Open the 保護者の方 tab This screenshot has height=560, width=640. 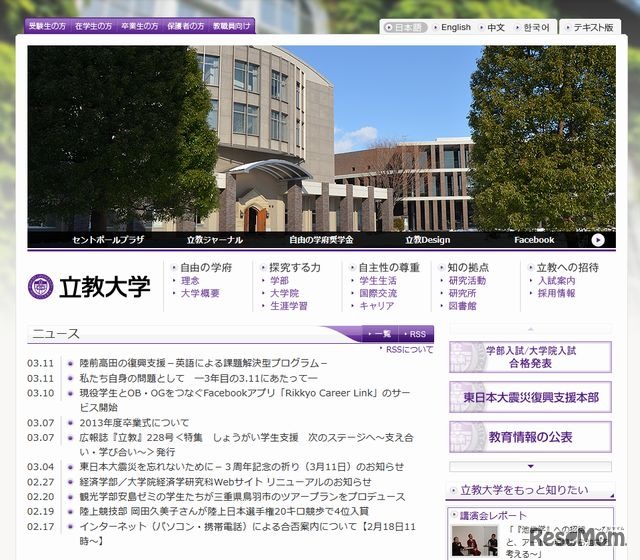pos(186,26)
